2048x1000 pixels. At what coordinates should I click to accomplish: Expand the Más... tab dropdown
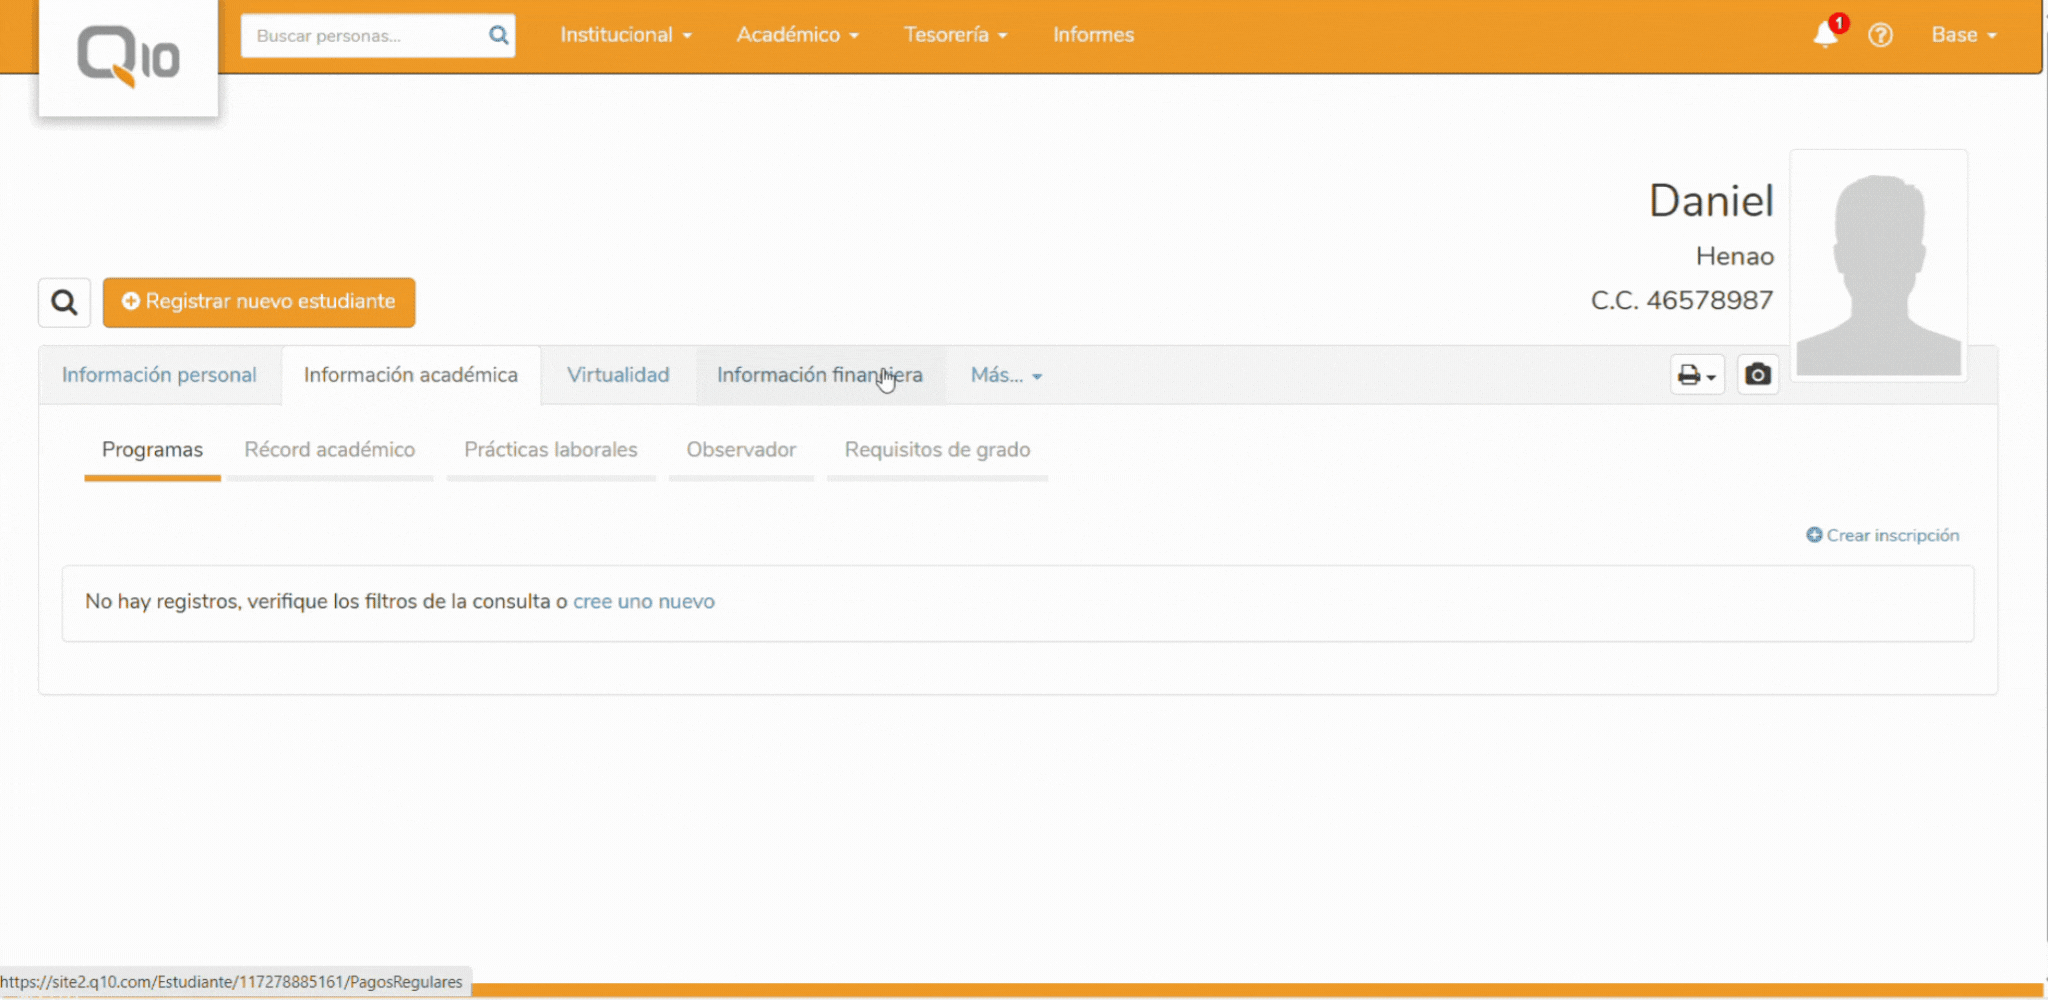(1006, 375)
